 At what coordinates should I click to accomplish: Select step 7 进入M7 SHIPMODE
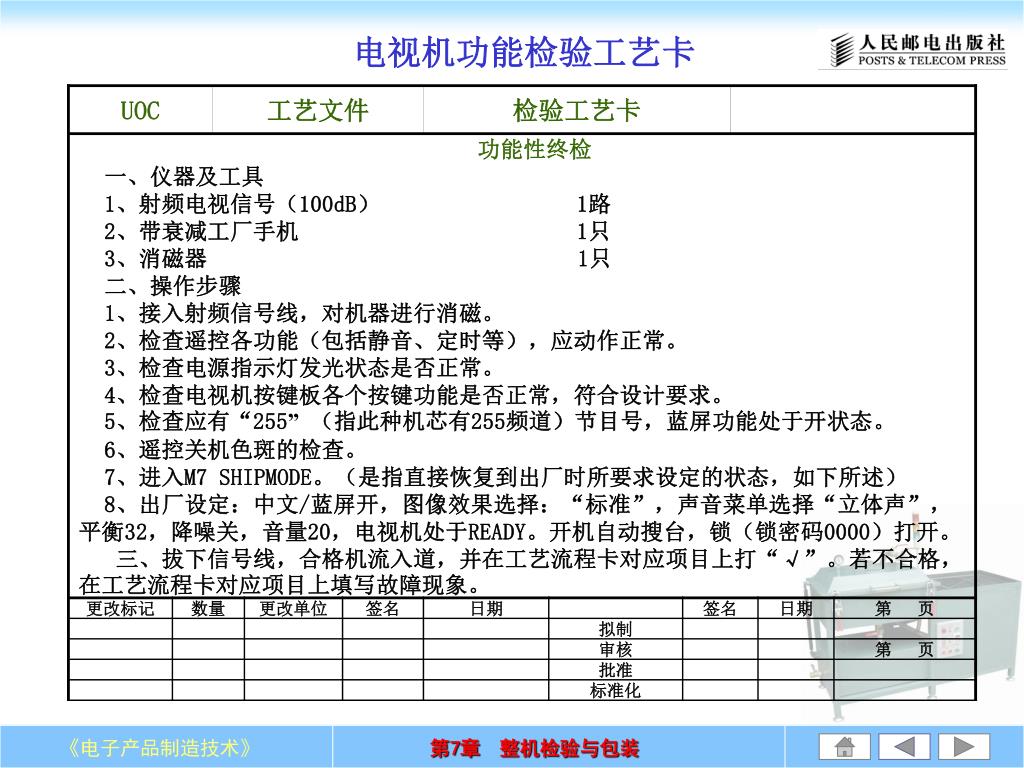click(x=501, y=477)
